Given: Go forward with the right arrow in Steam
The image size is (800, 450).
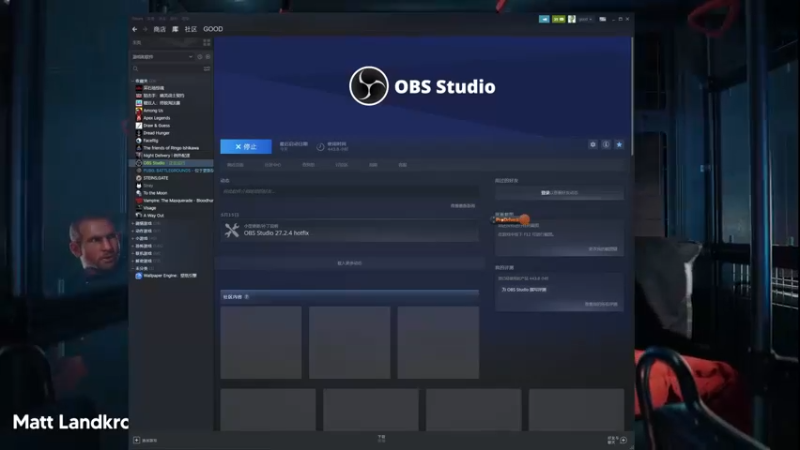Looking at the screenshot, I should pyautogui.click(x=145, y=29).
